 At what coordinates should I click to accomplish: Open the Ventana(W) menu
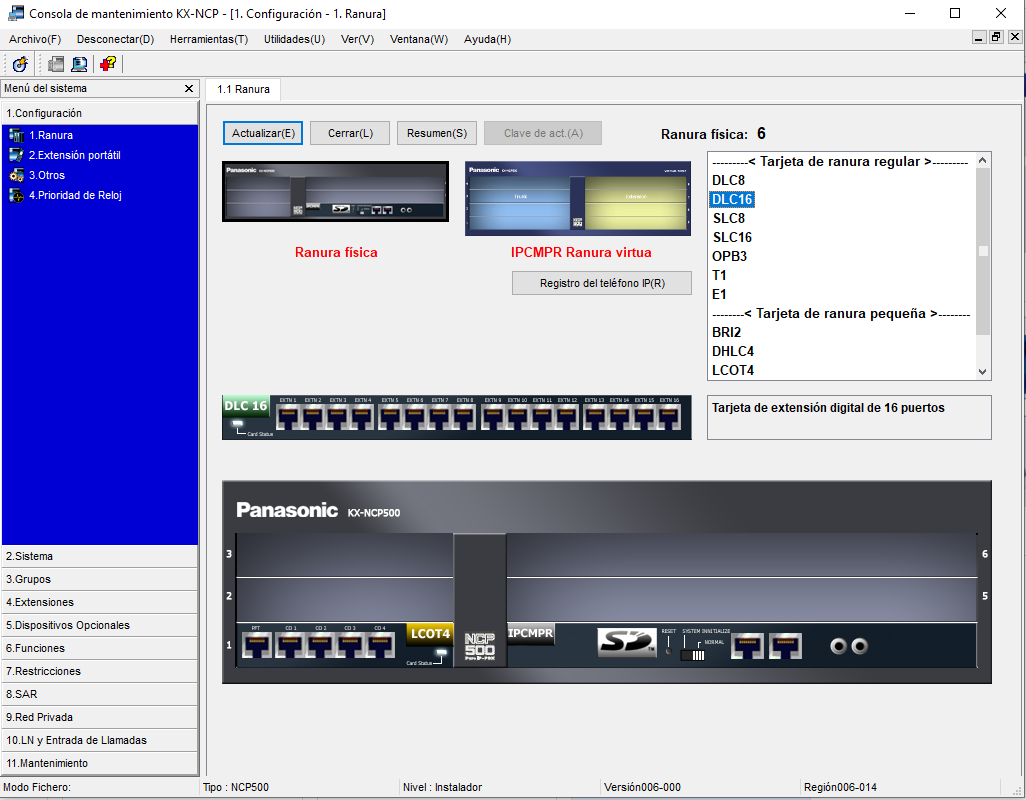419,39
